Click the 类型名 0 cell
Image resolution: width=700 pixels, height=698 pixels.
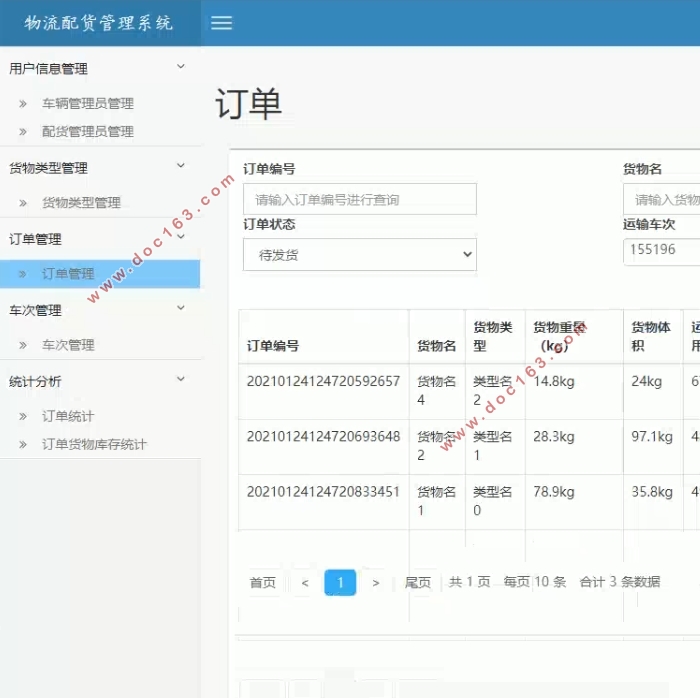[x=493, y=501]
